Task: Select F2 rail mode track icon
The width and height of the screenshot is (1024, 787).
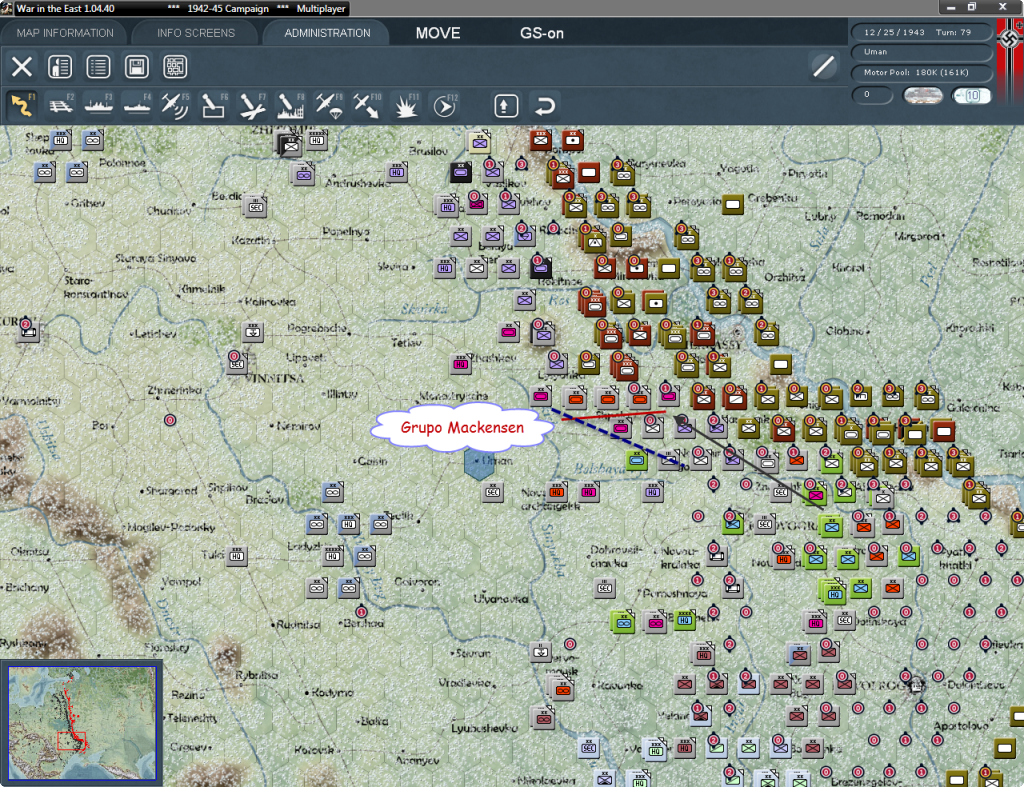Action: tap(61, 105)
